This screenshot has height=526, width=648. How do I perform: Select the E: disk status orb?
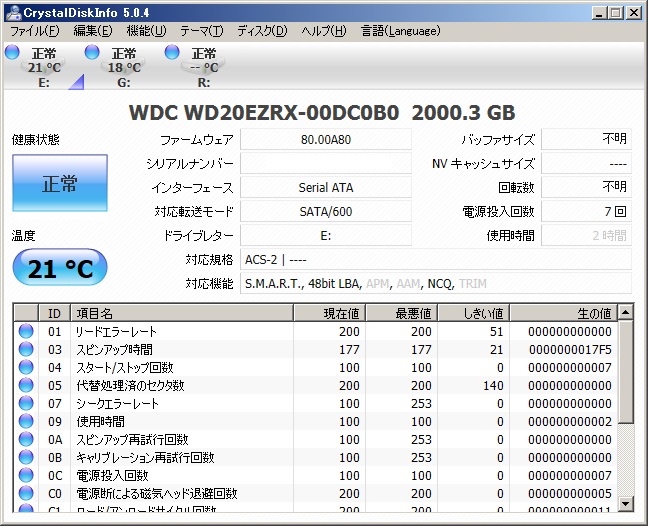[12, 52]
